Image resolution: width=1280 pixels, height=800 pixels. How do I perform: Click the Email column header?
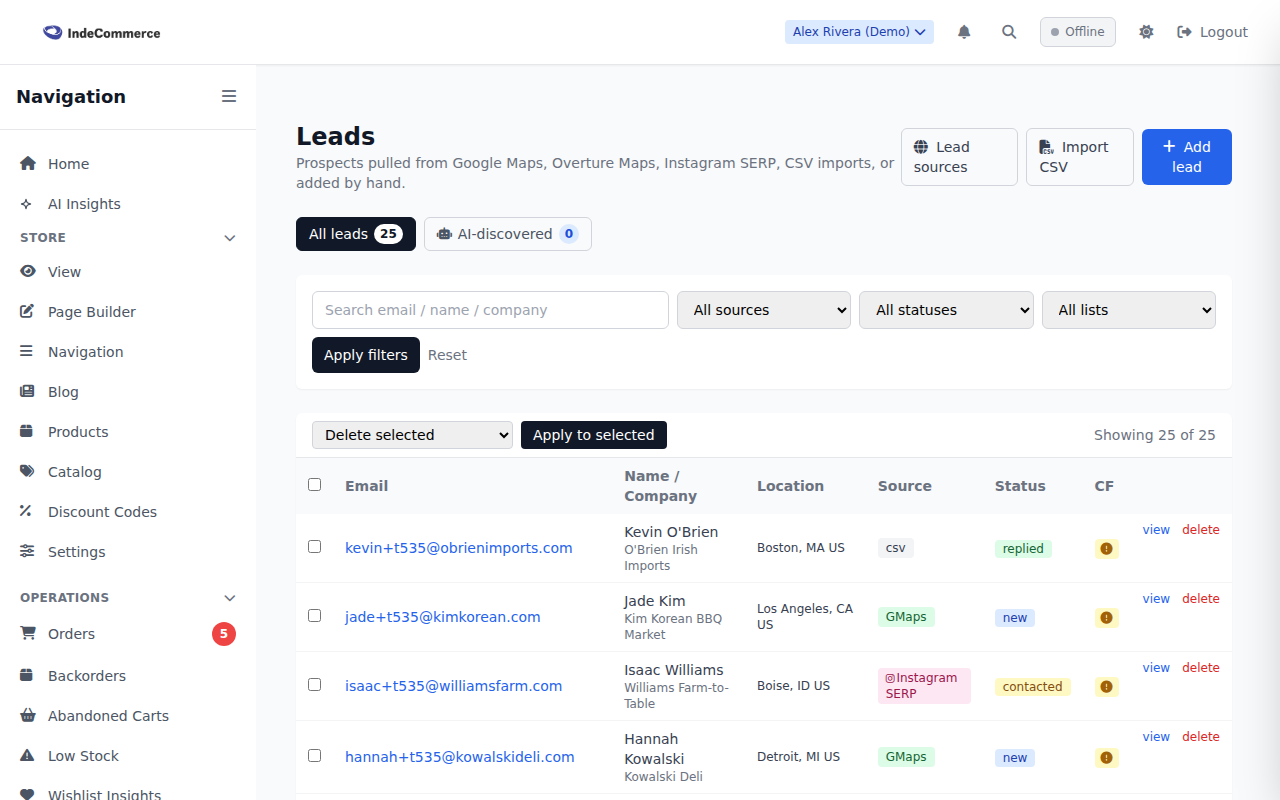point(366,486)
